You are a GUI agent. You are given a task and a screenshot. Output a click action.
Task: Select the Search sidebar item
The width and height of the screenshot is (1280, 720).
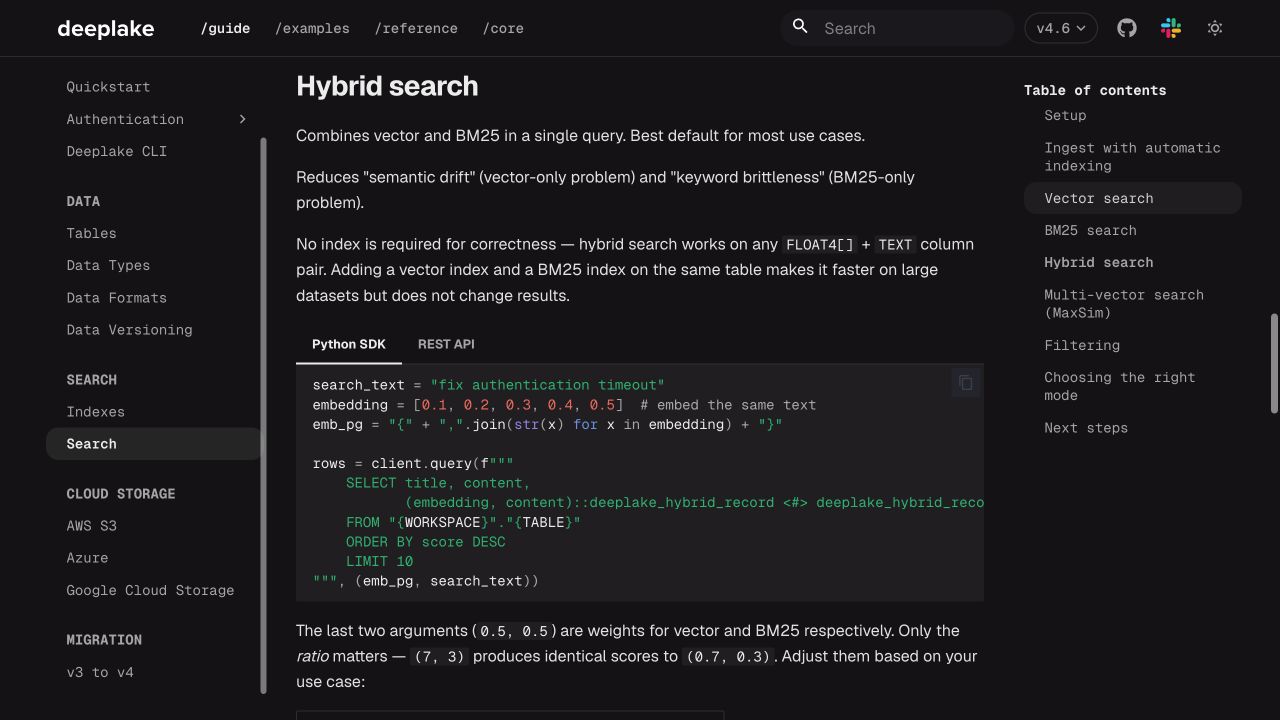tap(154, 443)
